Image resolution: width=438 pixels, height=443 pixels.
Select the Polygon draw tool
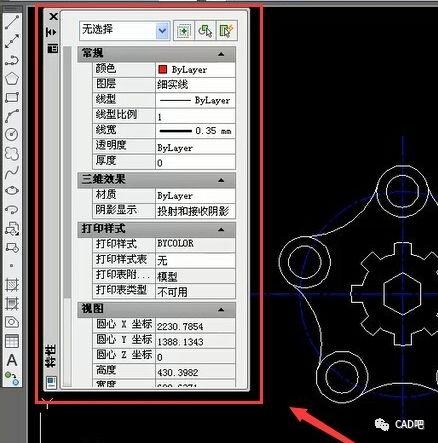coord(12,79)
